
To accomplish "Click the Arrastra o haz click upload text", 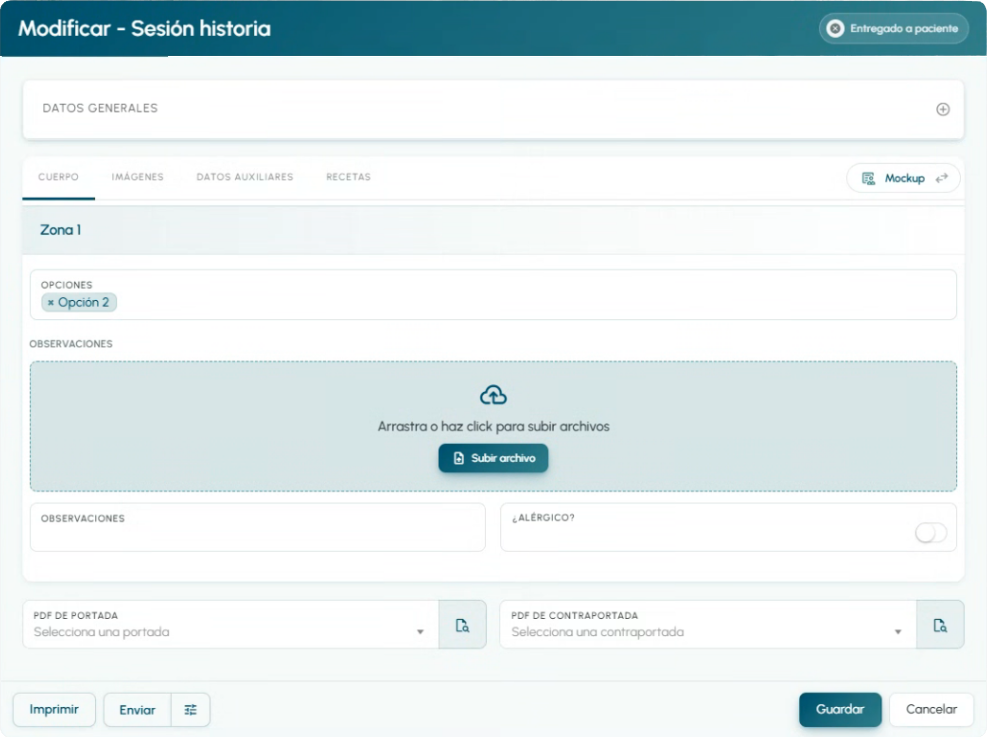I will pyautogui.click(x=493, y=426).
